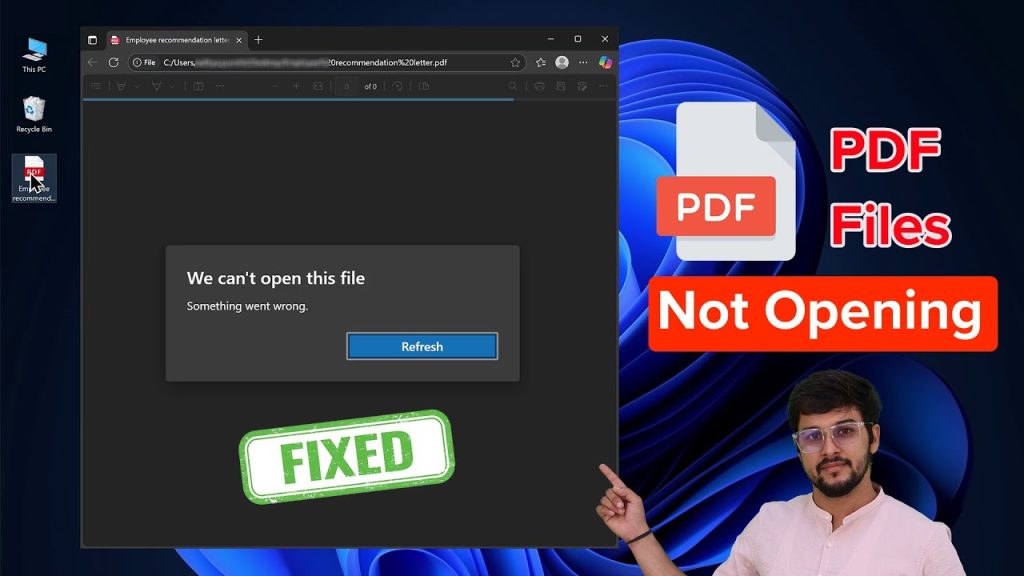Close the Employee recommendation letter tab

239,40
